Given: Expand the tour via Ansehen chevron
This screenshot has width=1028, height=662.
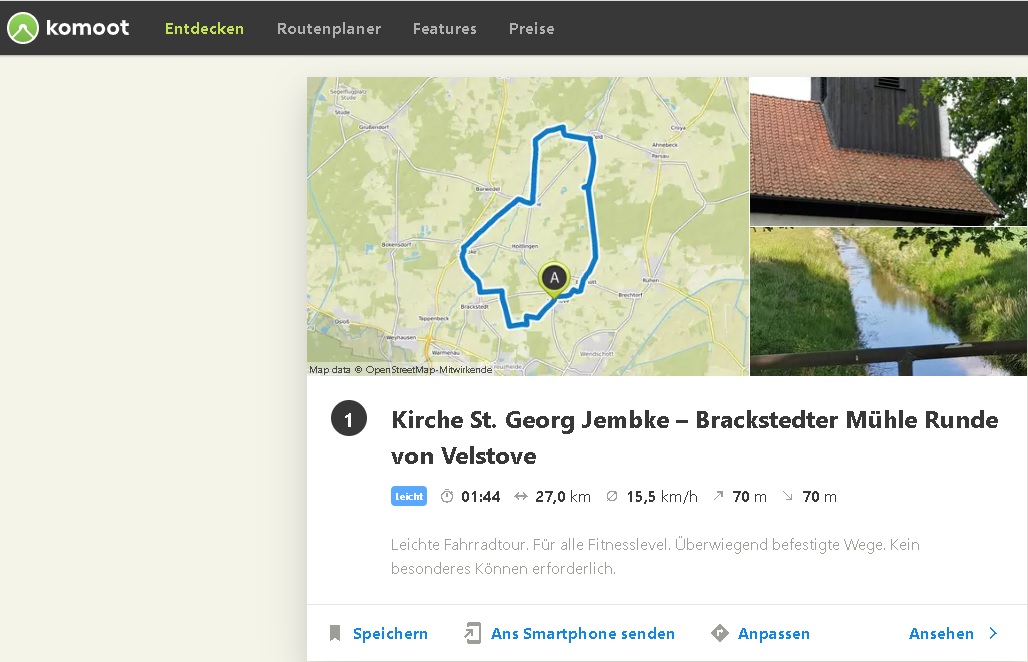Looking at the screenshot, I should (993, 633).
